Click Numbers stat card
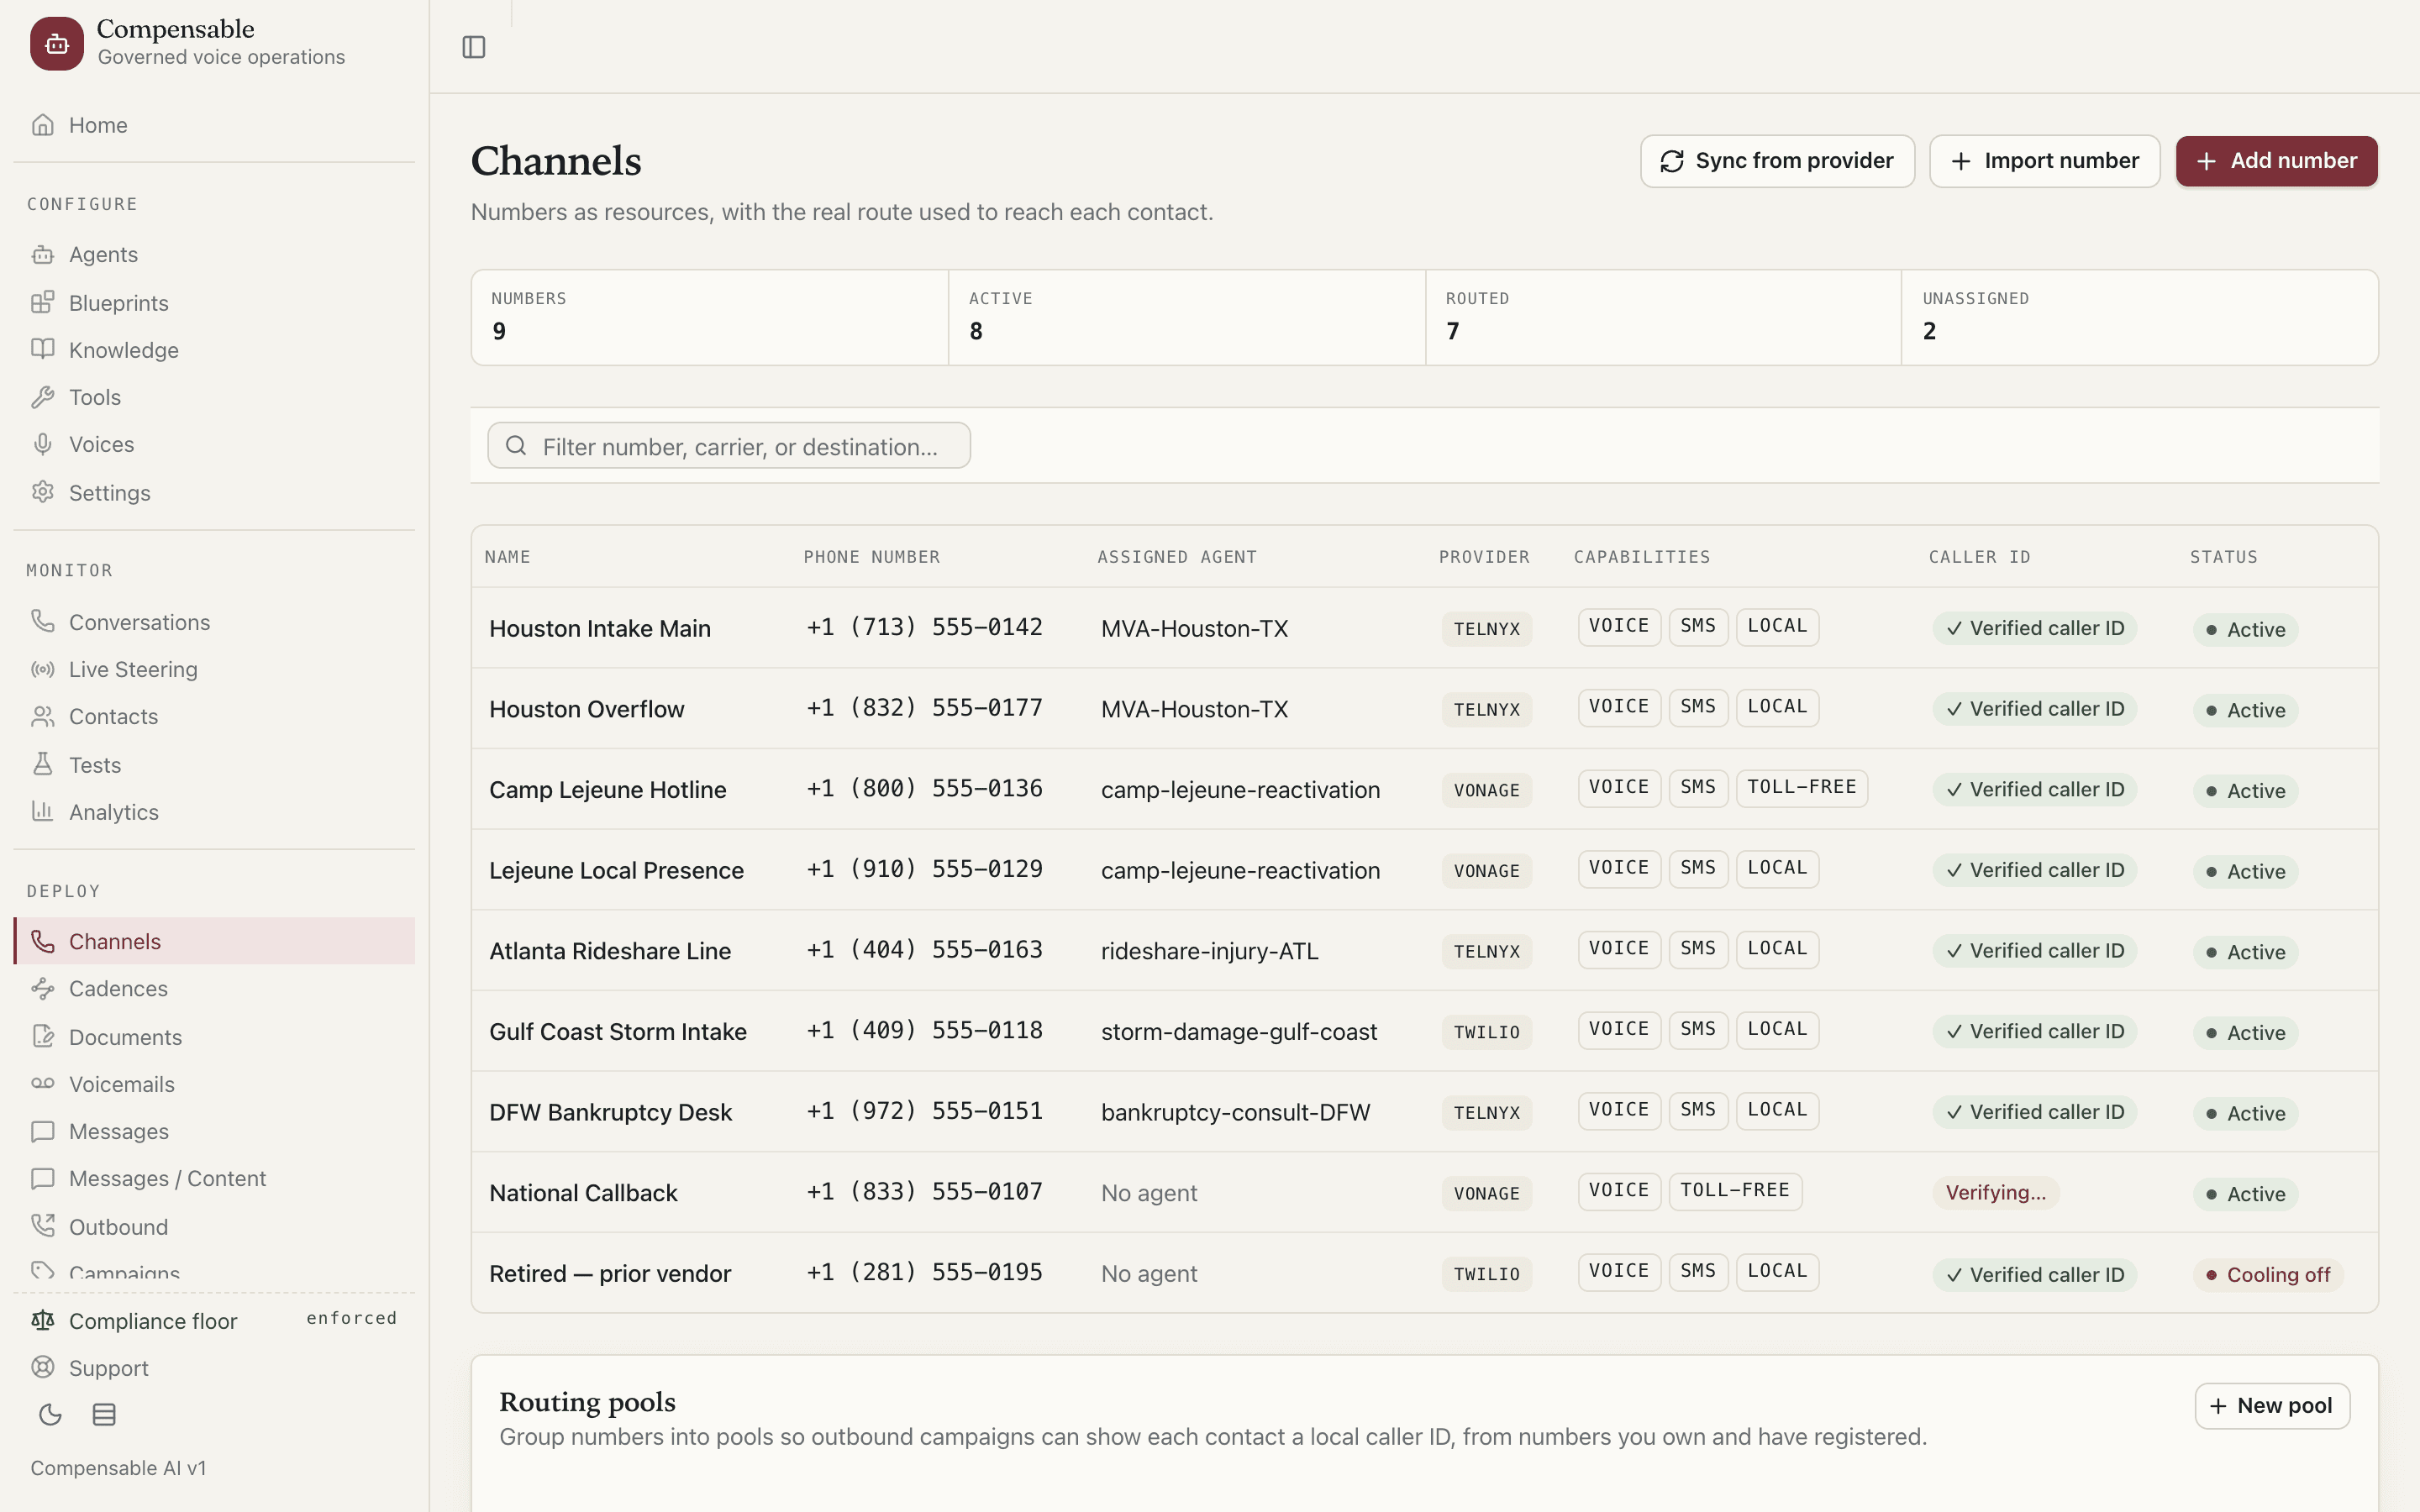 click(x=710, y=317)
